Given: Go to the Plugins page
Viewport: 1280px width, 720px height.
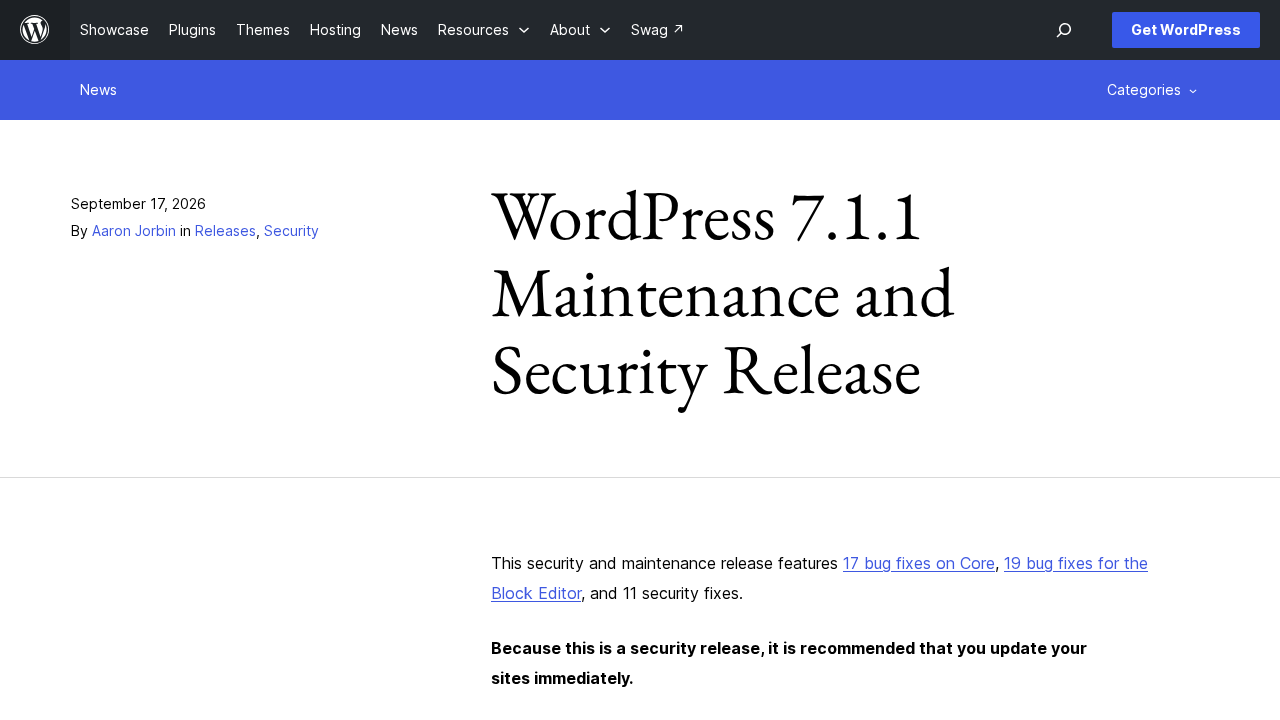Looking at the screenshot, I should (192, 30).
